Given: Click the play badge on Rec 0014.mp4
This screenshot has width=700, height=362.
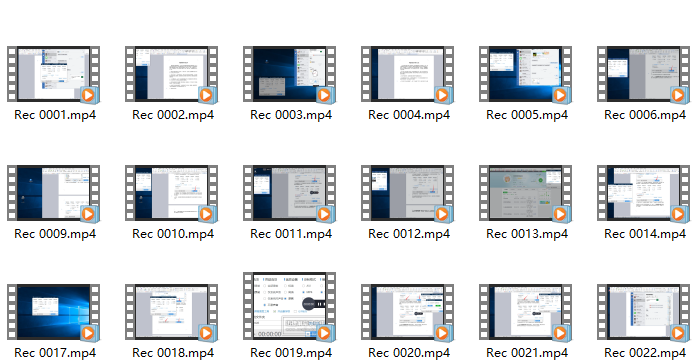Looking at the screenshot, I should [x=679, y=214].
